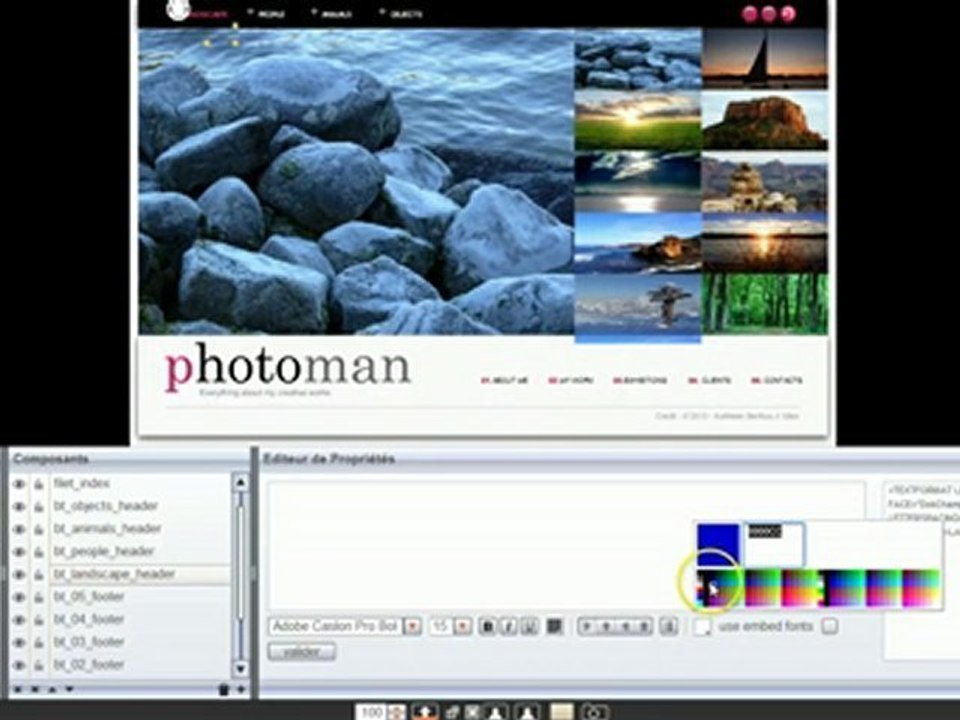Click the second pink round button in site header
960x720 pixels.
[x=769, y=14]
